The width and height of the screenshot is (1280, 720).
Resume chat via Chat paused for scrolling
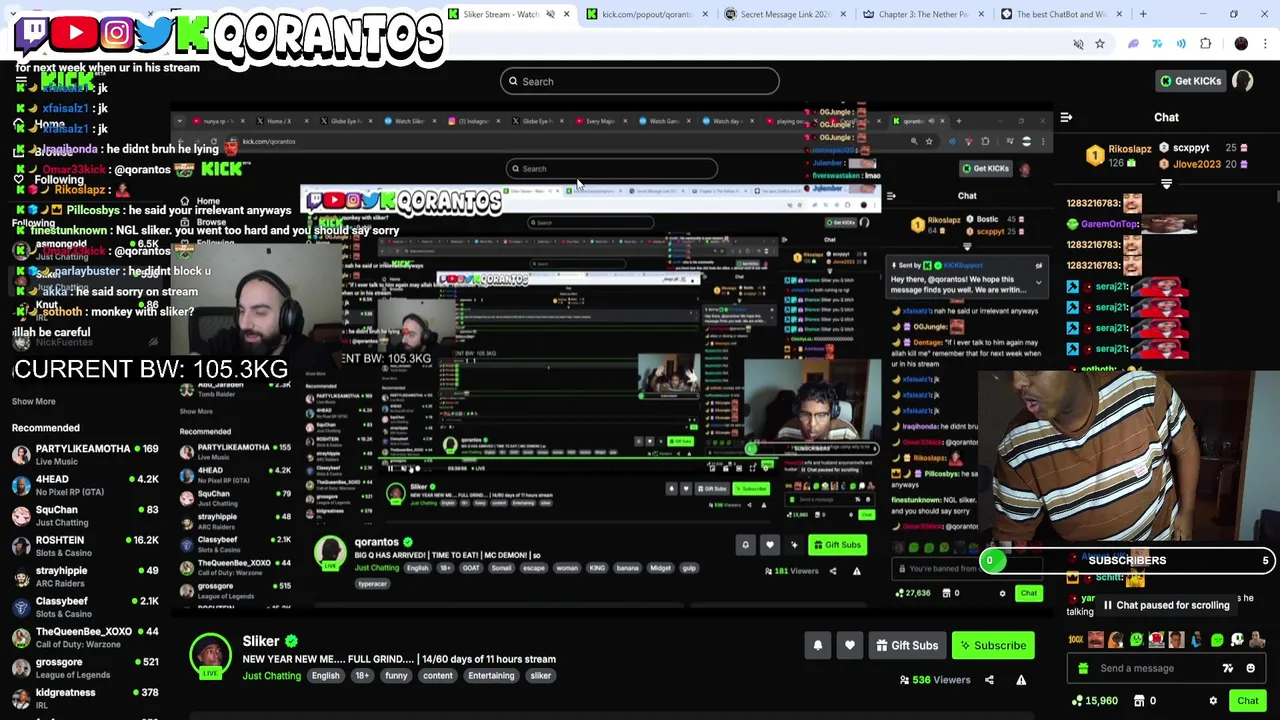pyautogui.click(x=1165, y=605)
